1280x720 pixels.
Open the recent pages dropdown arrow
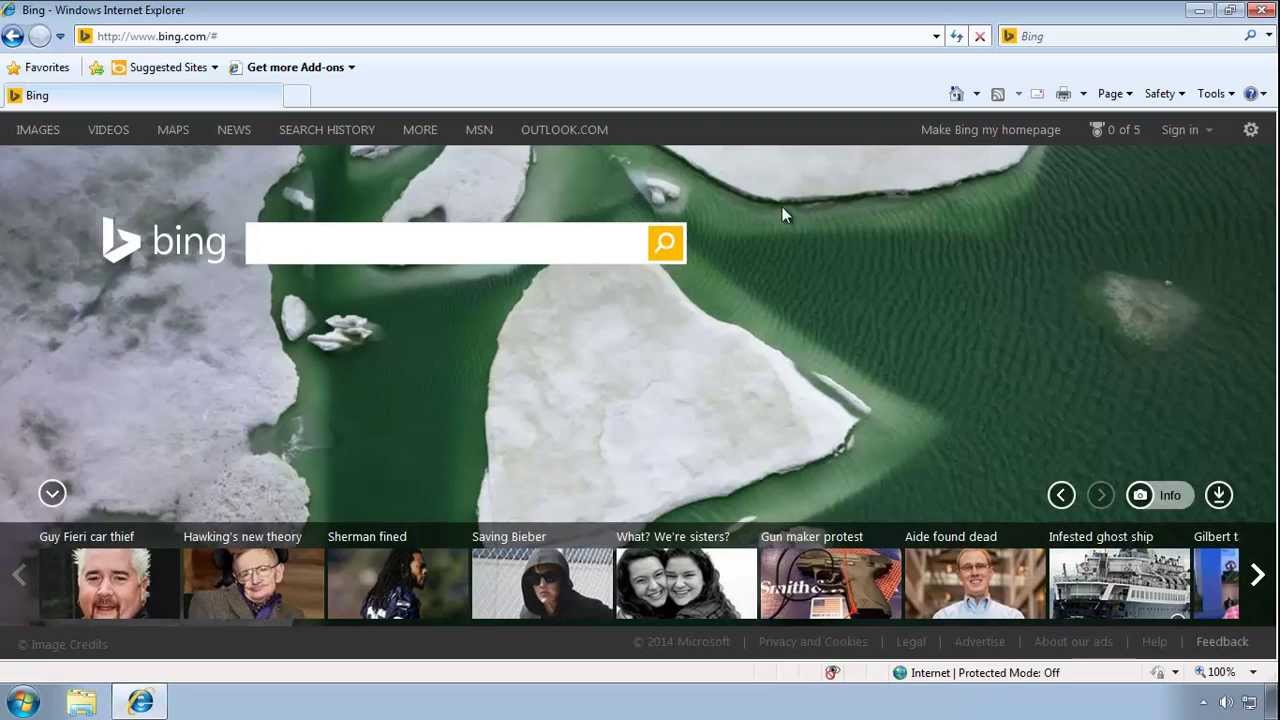point(60,36)
